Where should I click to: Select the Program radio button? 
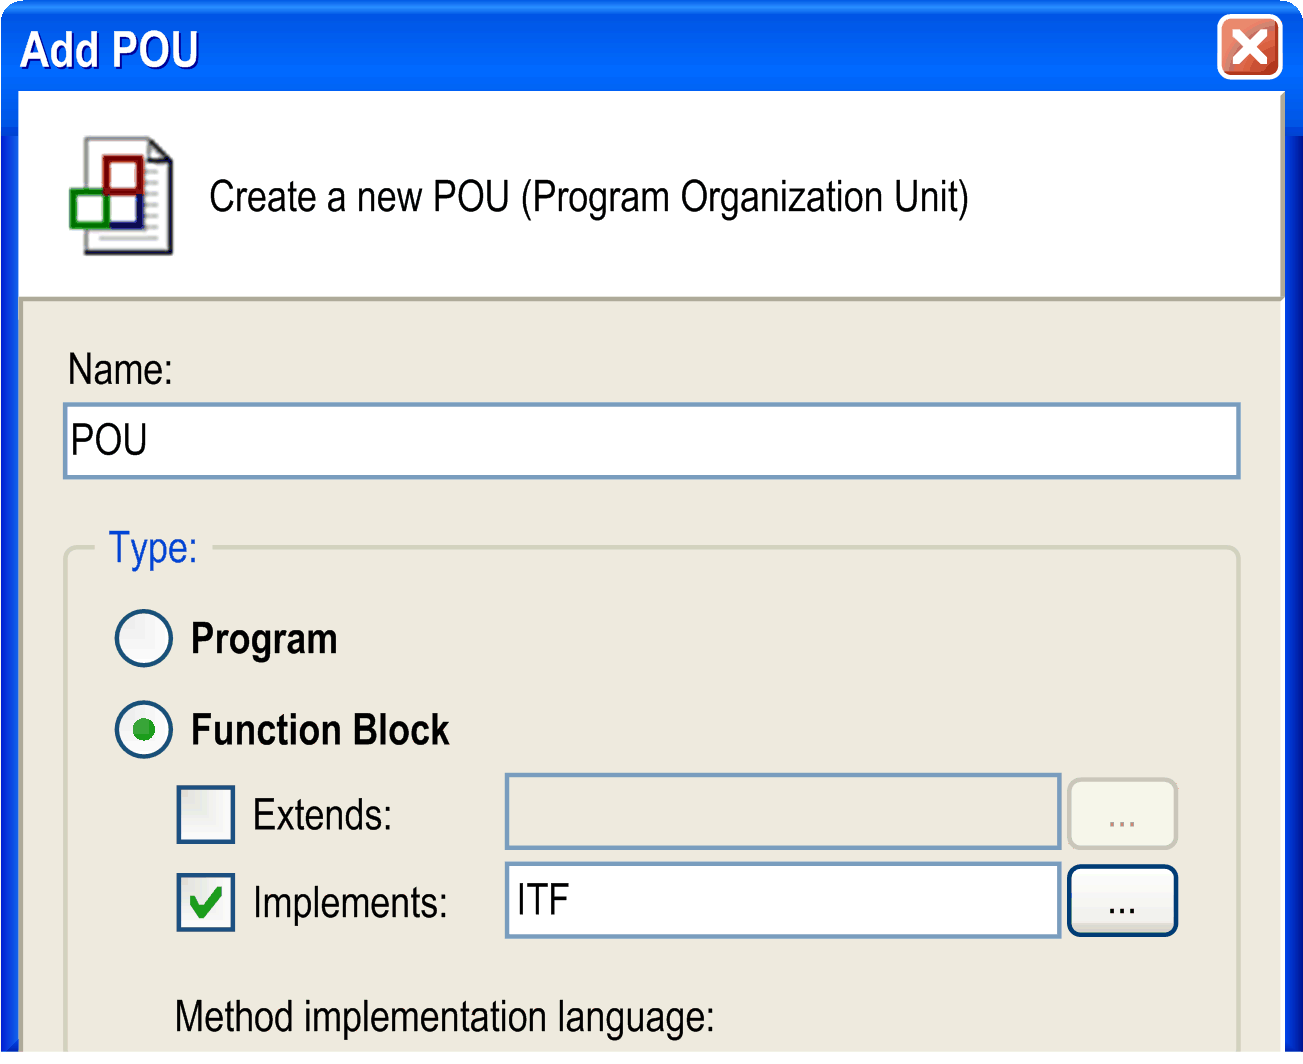point(144,638)
